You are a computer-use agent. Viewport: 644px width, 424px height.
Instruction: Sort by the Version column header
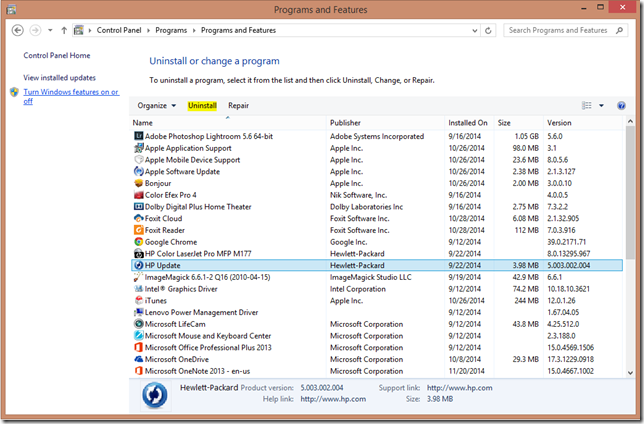[559, 123]
